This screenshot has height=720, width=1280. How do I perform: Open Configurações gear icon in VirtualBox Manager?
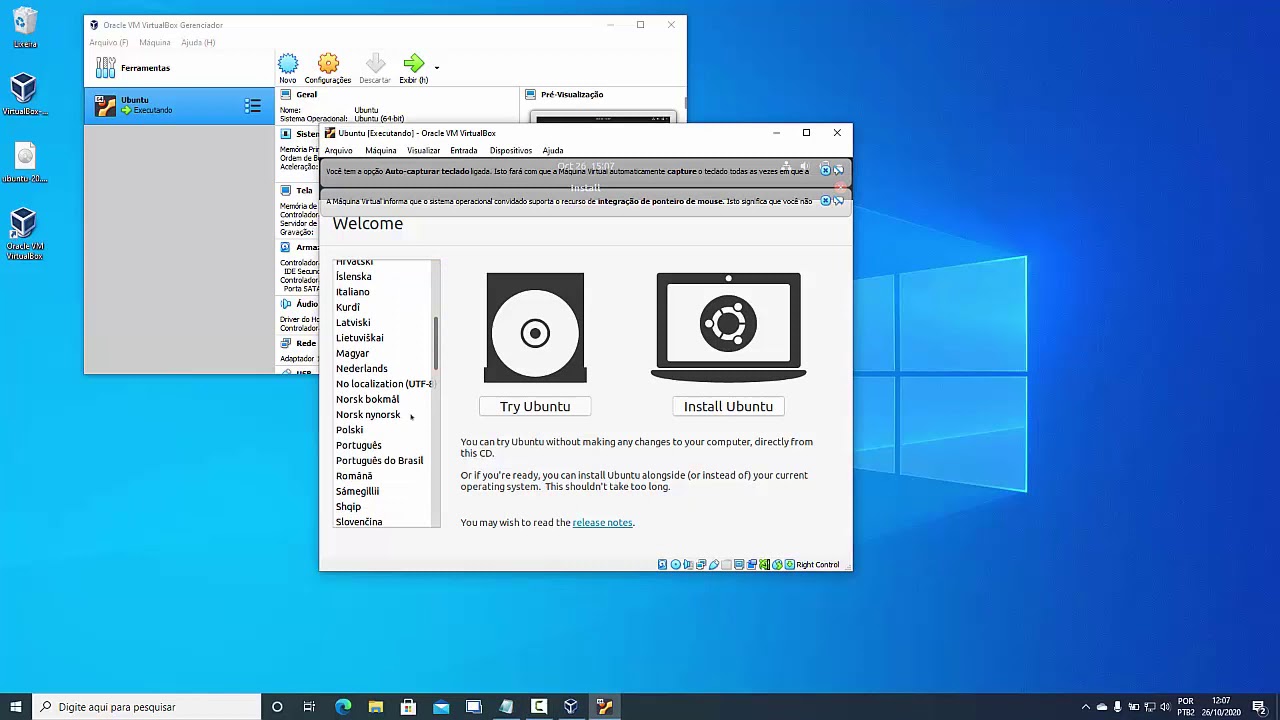328,65
